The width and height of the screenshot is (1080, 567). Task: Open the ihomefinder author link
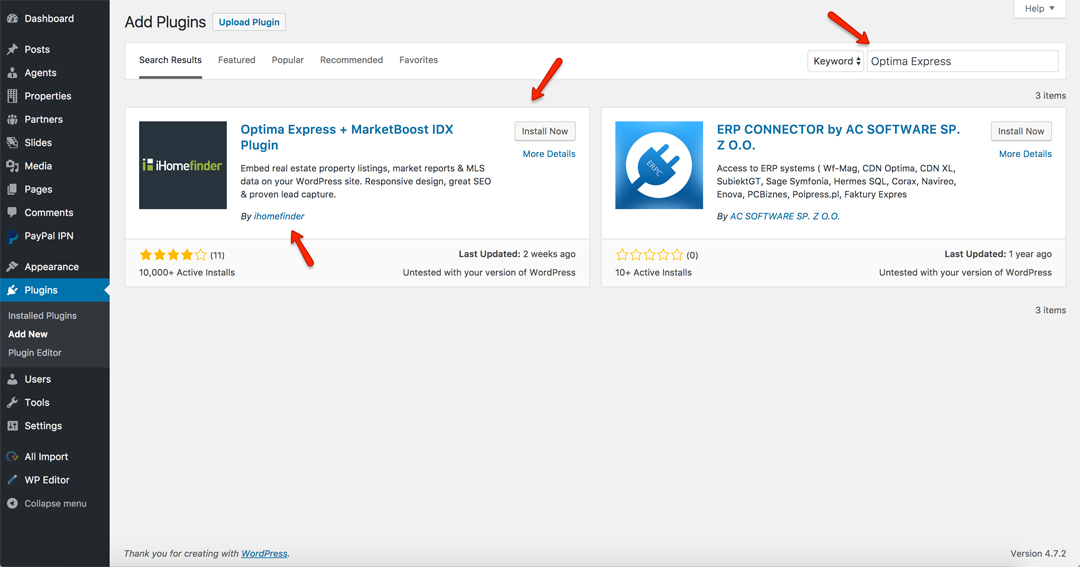point(279,216)
